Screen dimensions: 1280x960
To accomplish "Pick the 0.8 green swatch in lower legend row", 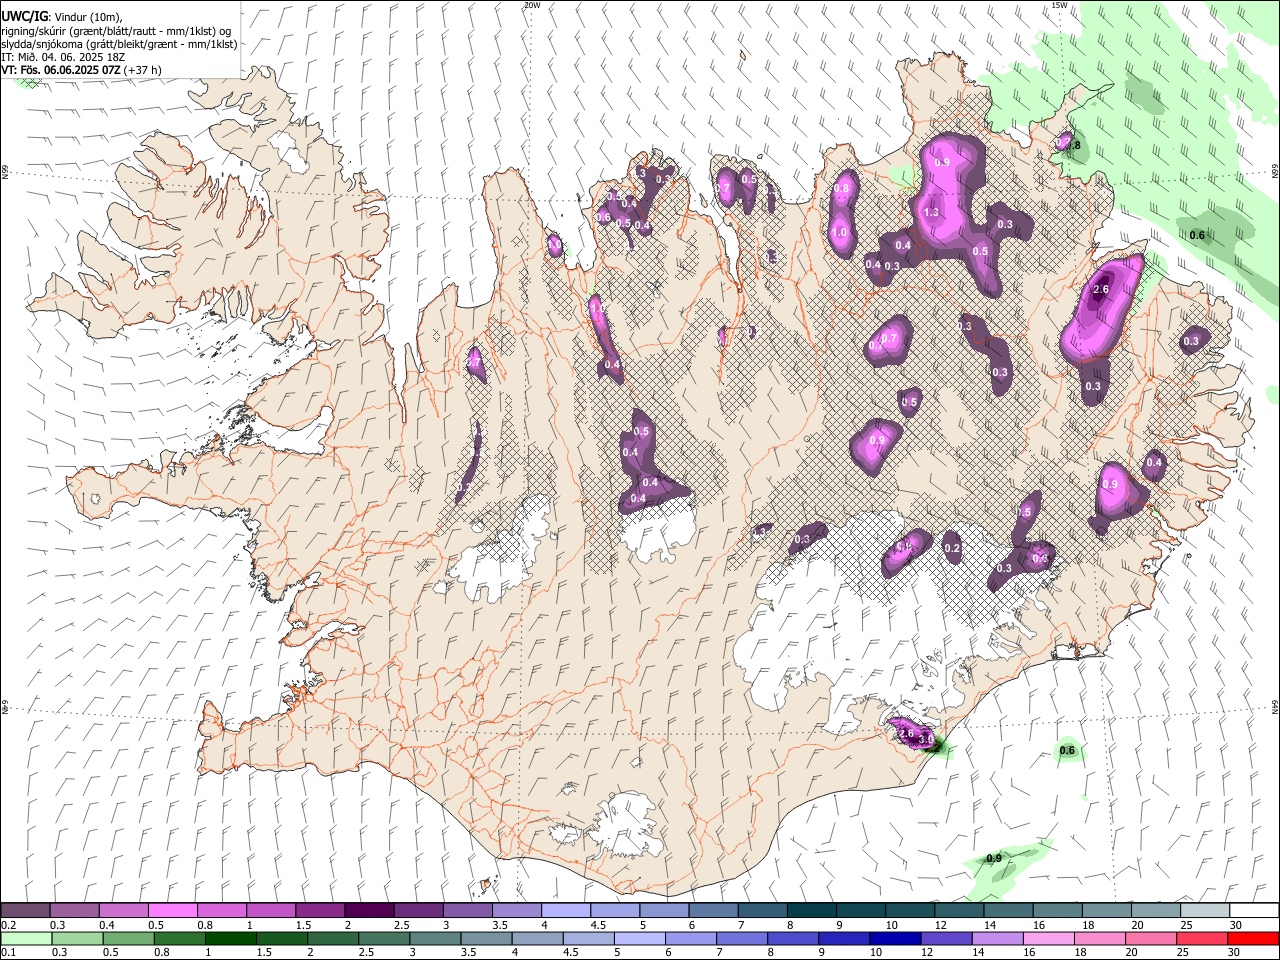I will [180, 939].
